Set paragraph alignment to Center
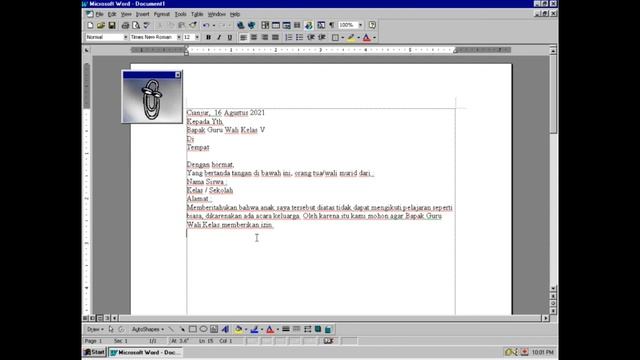Viewport: 640px width, 360px height. click(254, 38)
